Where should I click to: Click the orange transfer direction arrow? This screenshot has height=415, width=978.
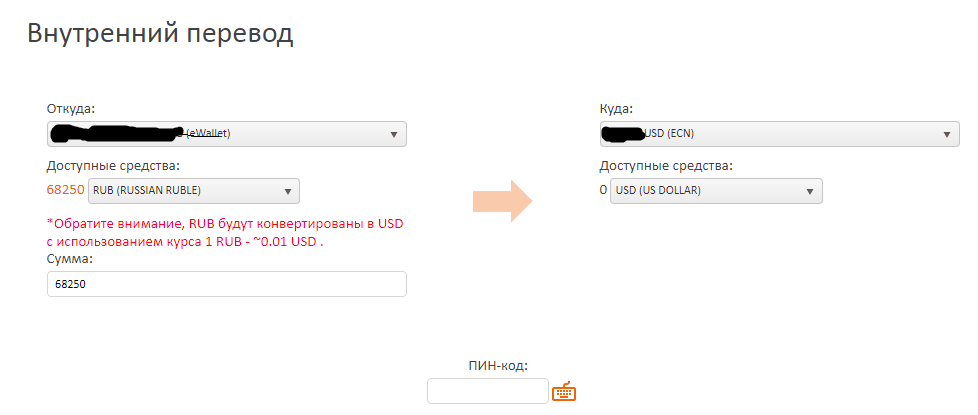tap(503, 201)
